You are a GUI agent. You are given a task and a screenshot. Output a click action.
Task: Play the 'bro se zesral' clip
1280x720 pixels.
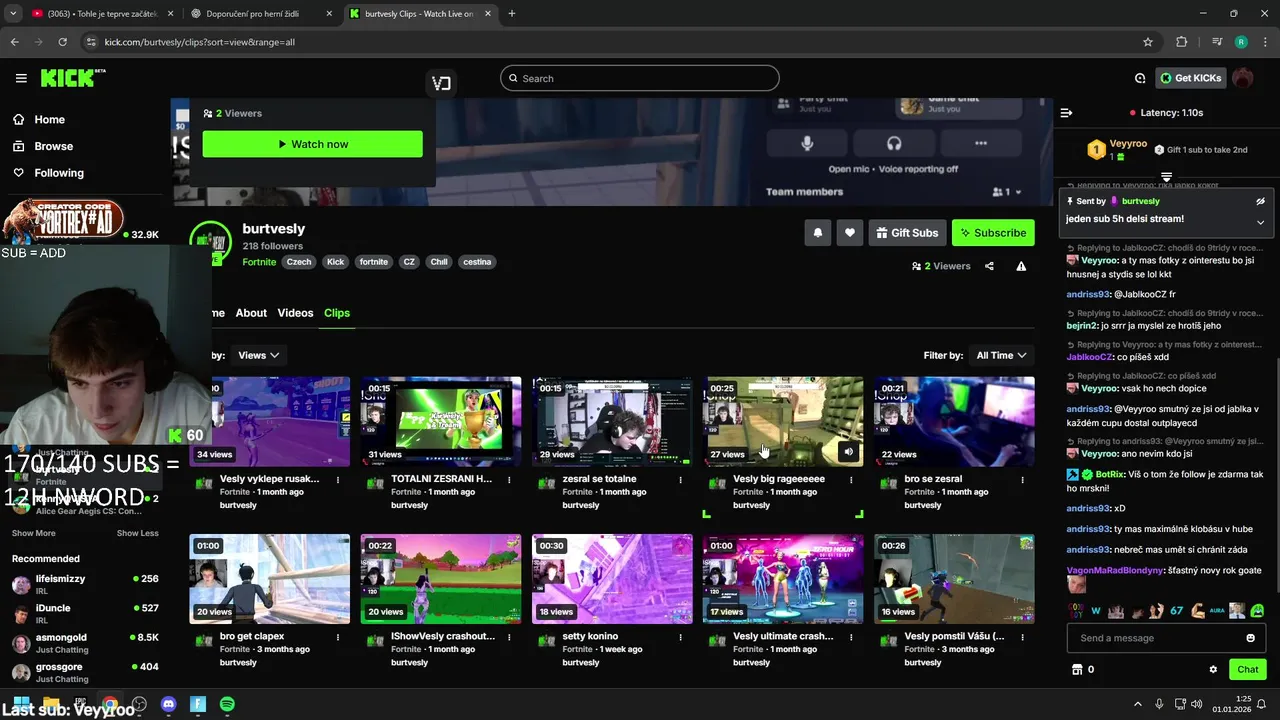tap(954, 421)
